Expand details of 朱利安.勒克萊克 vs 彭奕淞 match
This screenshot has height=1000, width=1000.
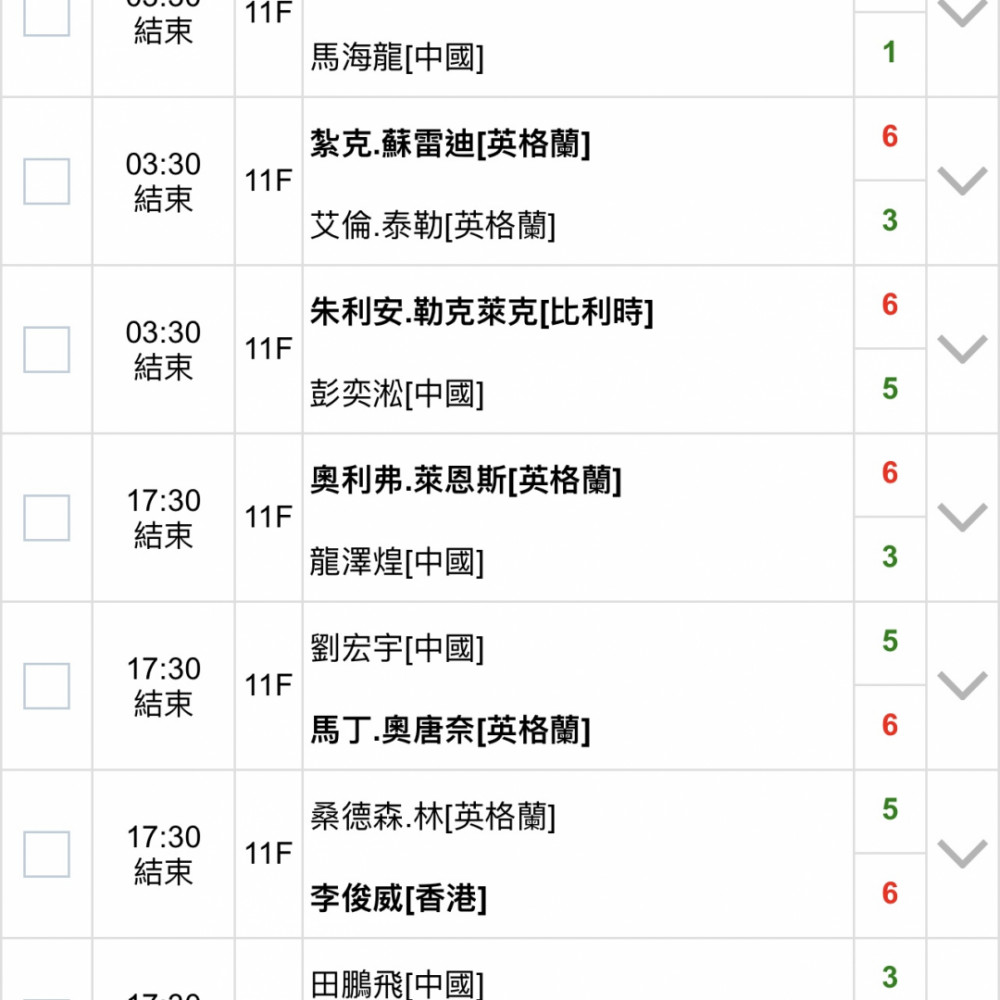click(962, 349)
